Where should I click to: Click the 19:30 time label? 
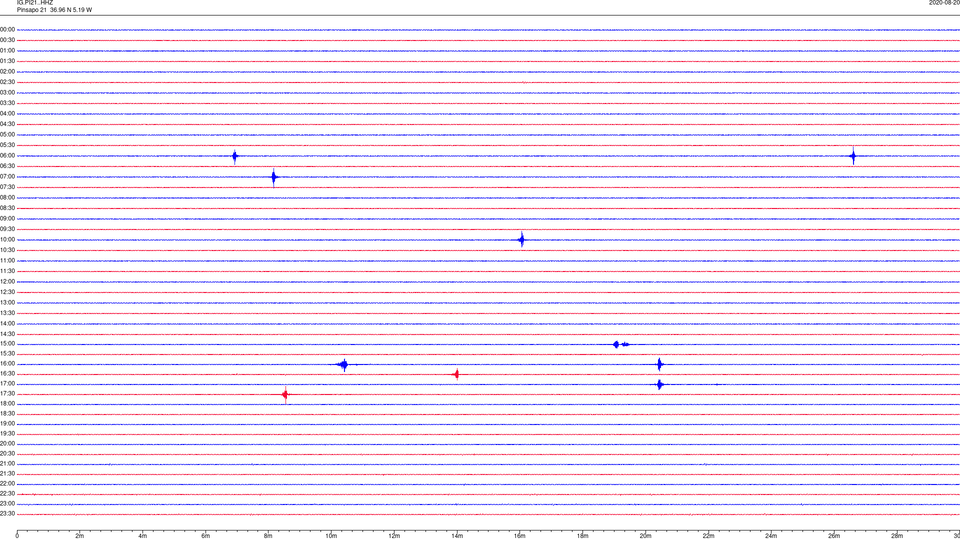(7, 433)
